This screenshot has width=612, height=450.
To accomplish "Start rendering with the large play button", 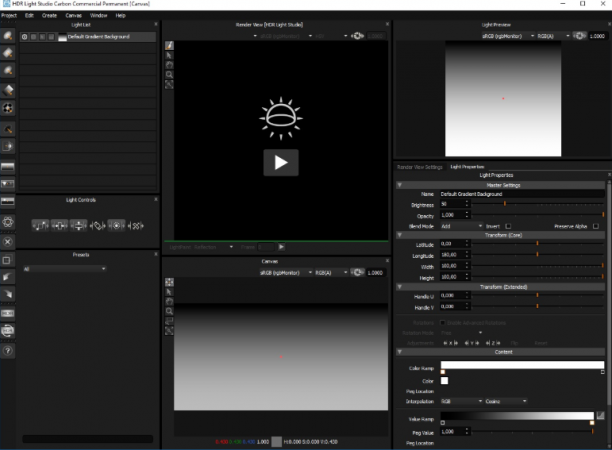I will [281, 162].
